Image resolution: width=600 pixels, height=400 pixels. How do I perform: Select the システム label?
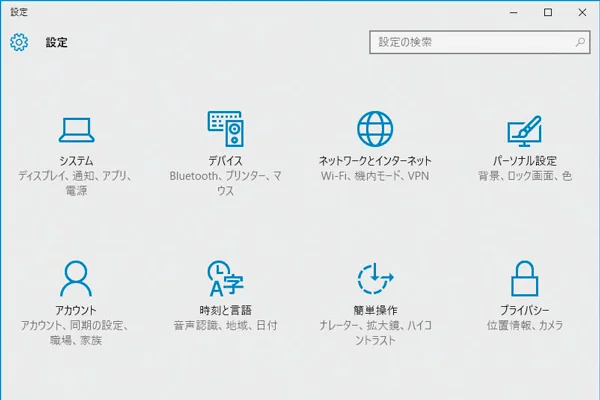(x=76, y=160)
